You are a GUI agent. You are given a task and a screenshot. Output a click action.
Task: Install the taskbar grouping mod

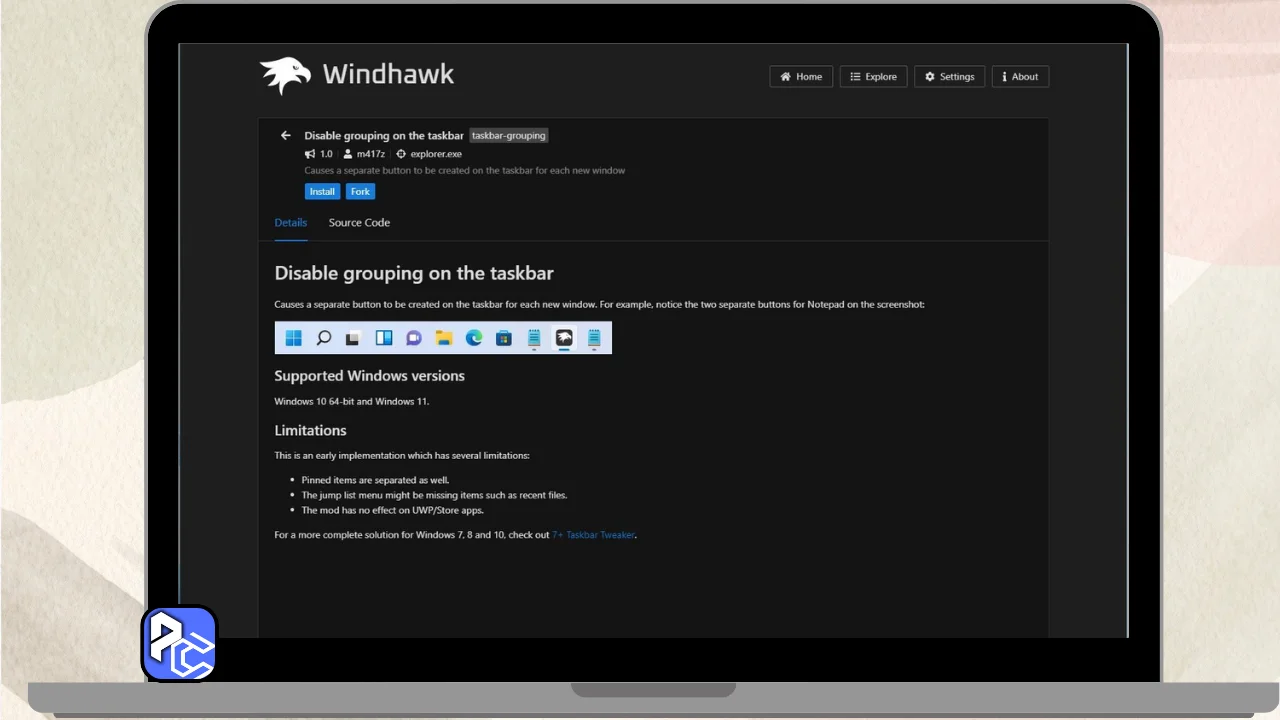point(322,191)
